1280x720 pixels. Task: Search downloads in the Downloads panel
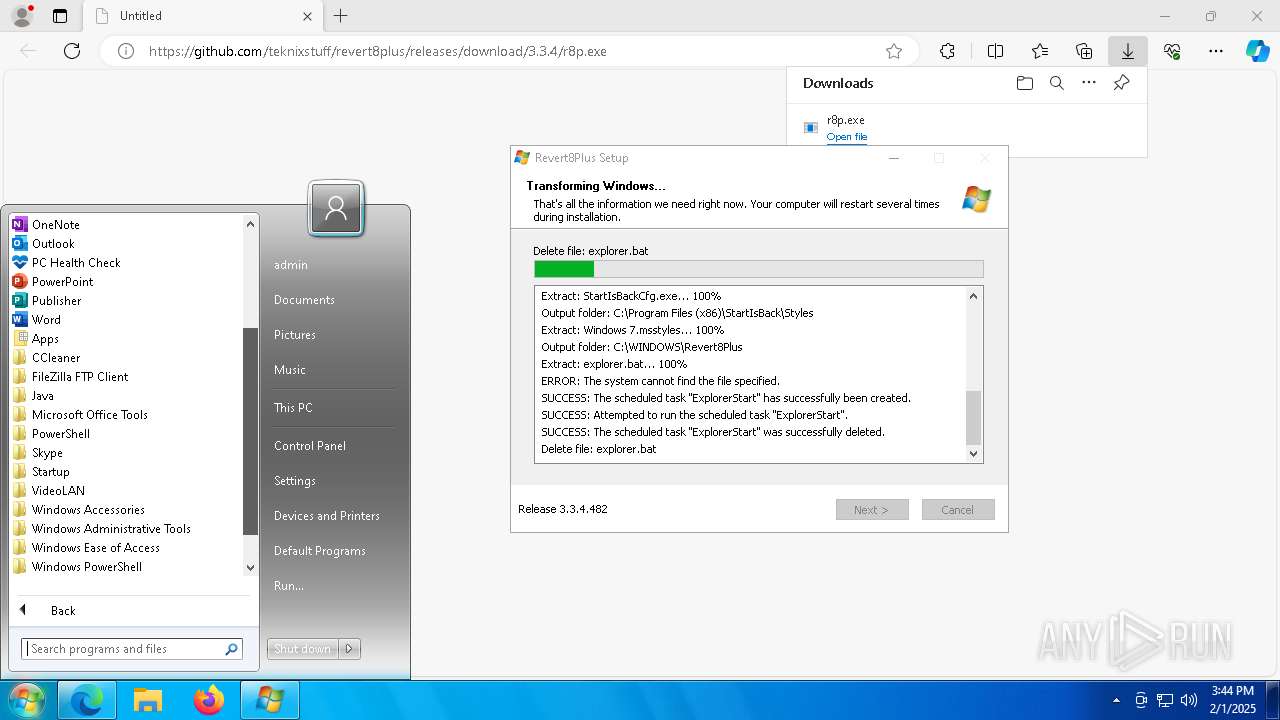click(1056, 83)
